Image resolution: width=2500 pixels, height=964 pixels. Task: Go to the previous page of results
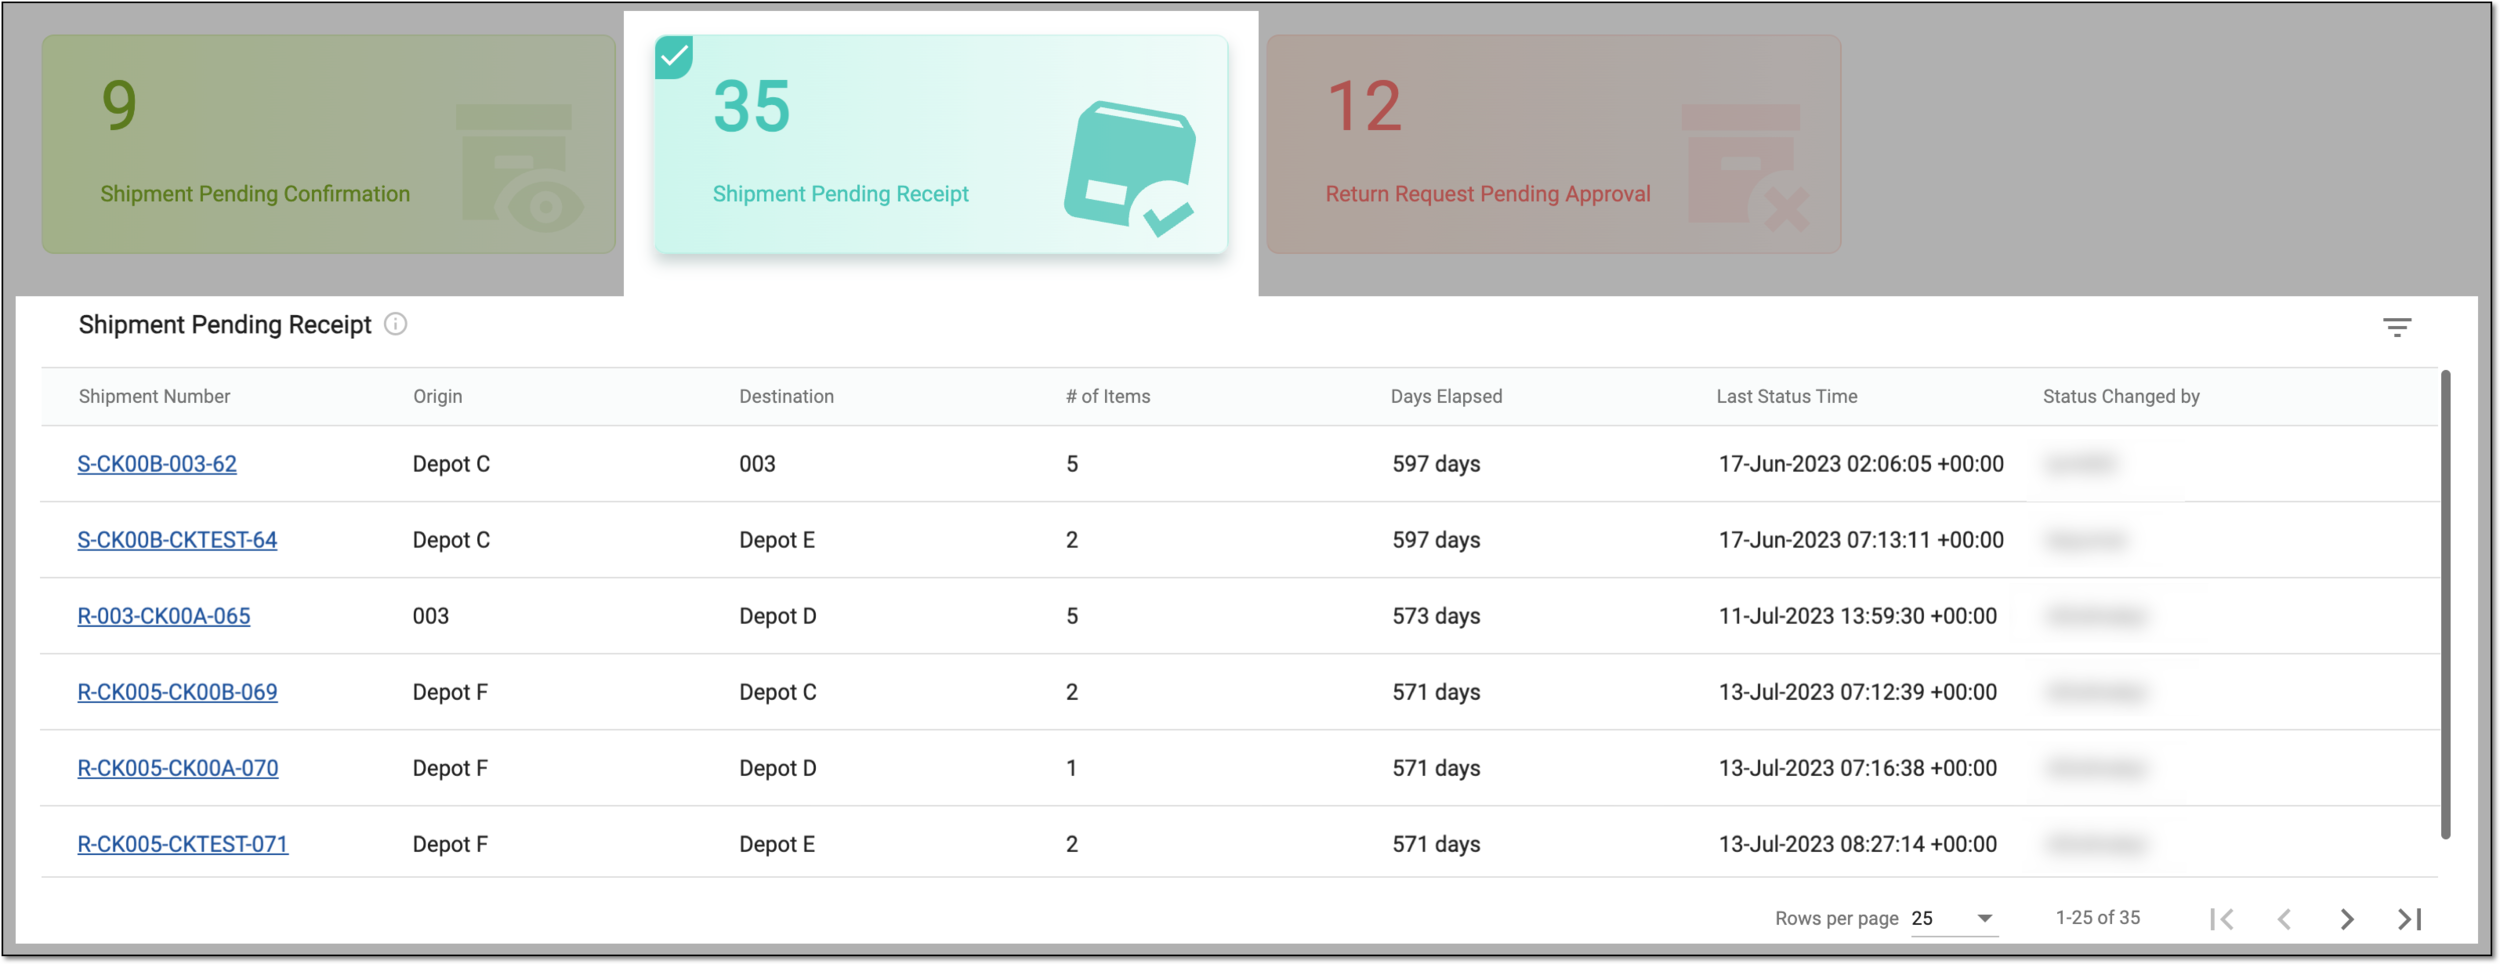[2284, 918]
